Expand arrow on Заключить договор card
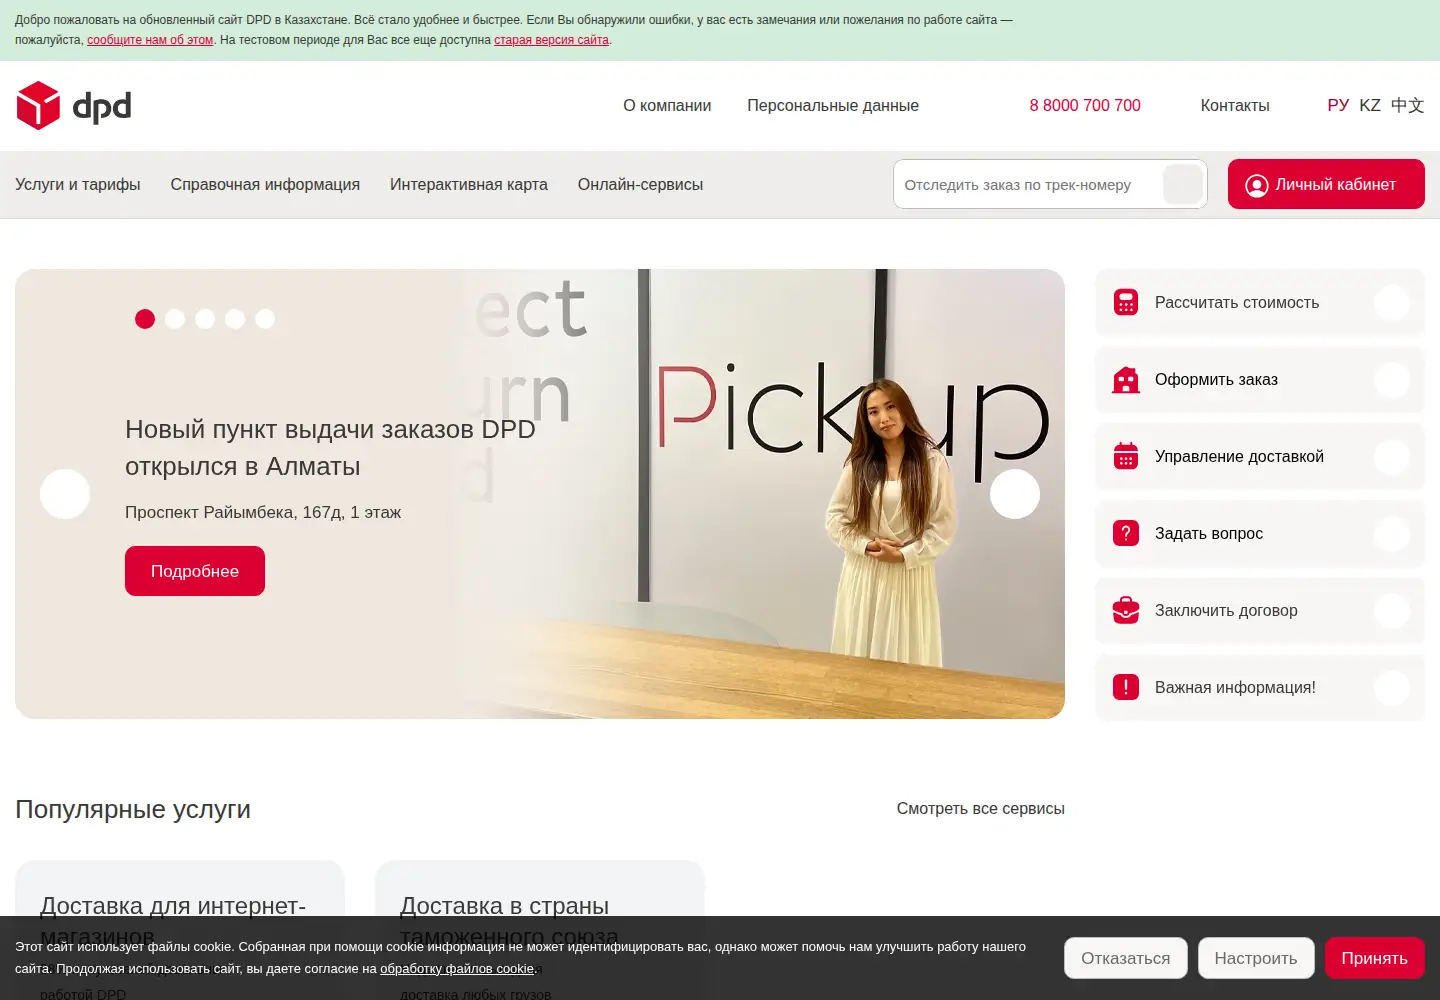Screen dimensions: 1440x1000 point(1392,610)
